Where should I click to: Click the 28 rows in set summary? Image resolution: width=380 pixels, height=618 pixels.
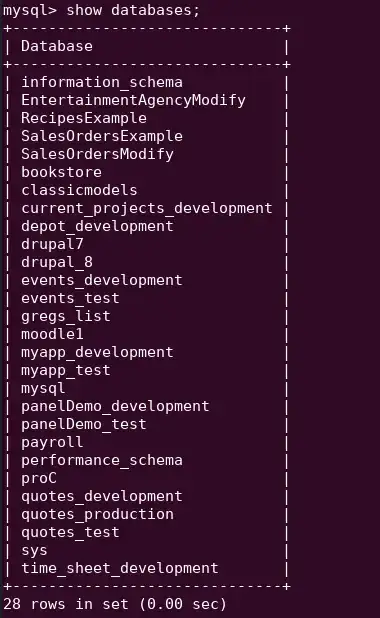(x=115, y=604)
